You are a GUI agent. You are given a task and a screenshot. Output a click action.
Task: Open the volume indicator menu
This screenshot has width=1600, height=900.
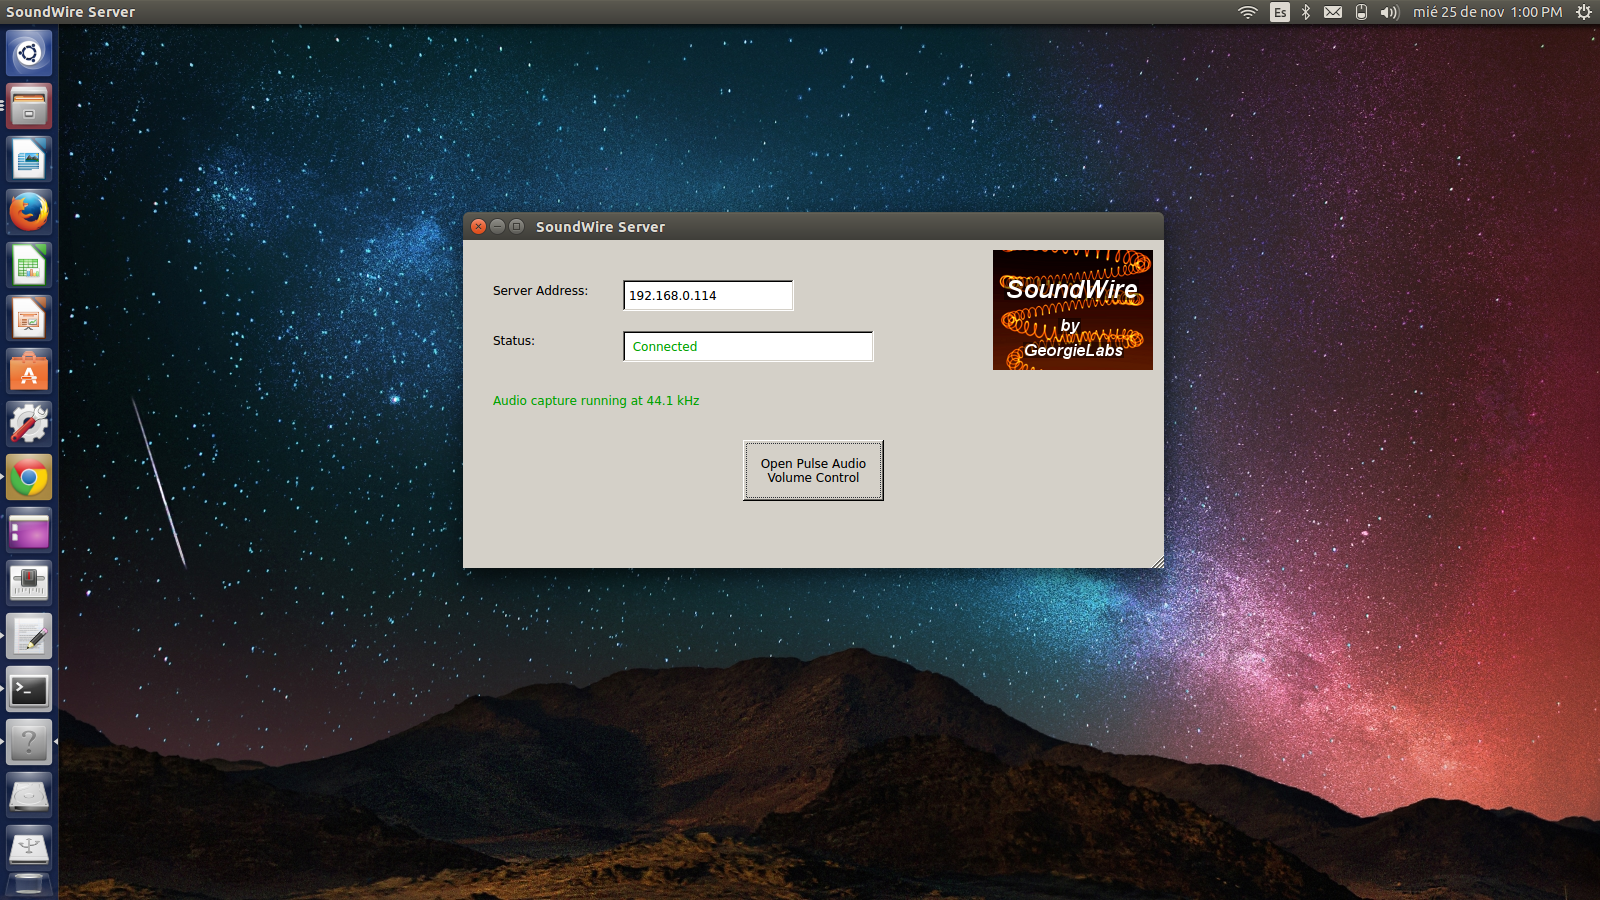click(x=1389, y=12)
